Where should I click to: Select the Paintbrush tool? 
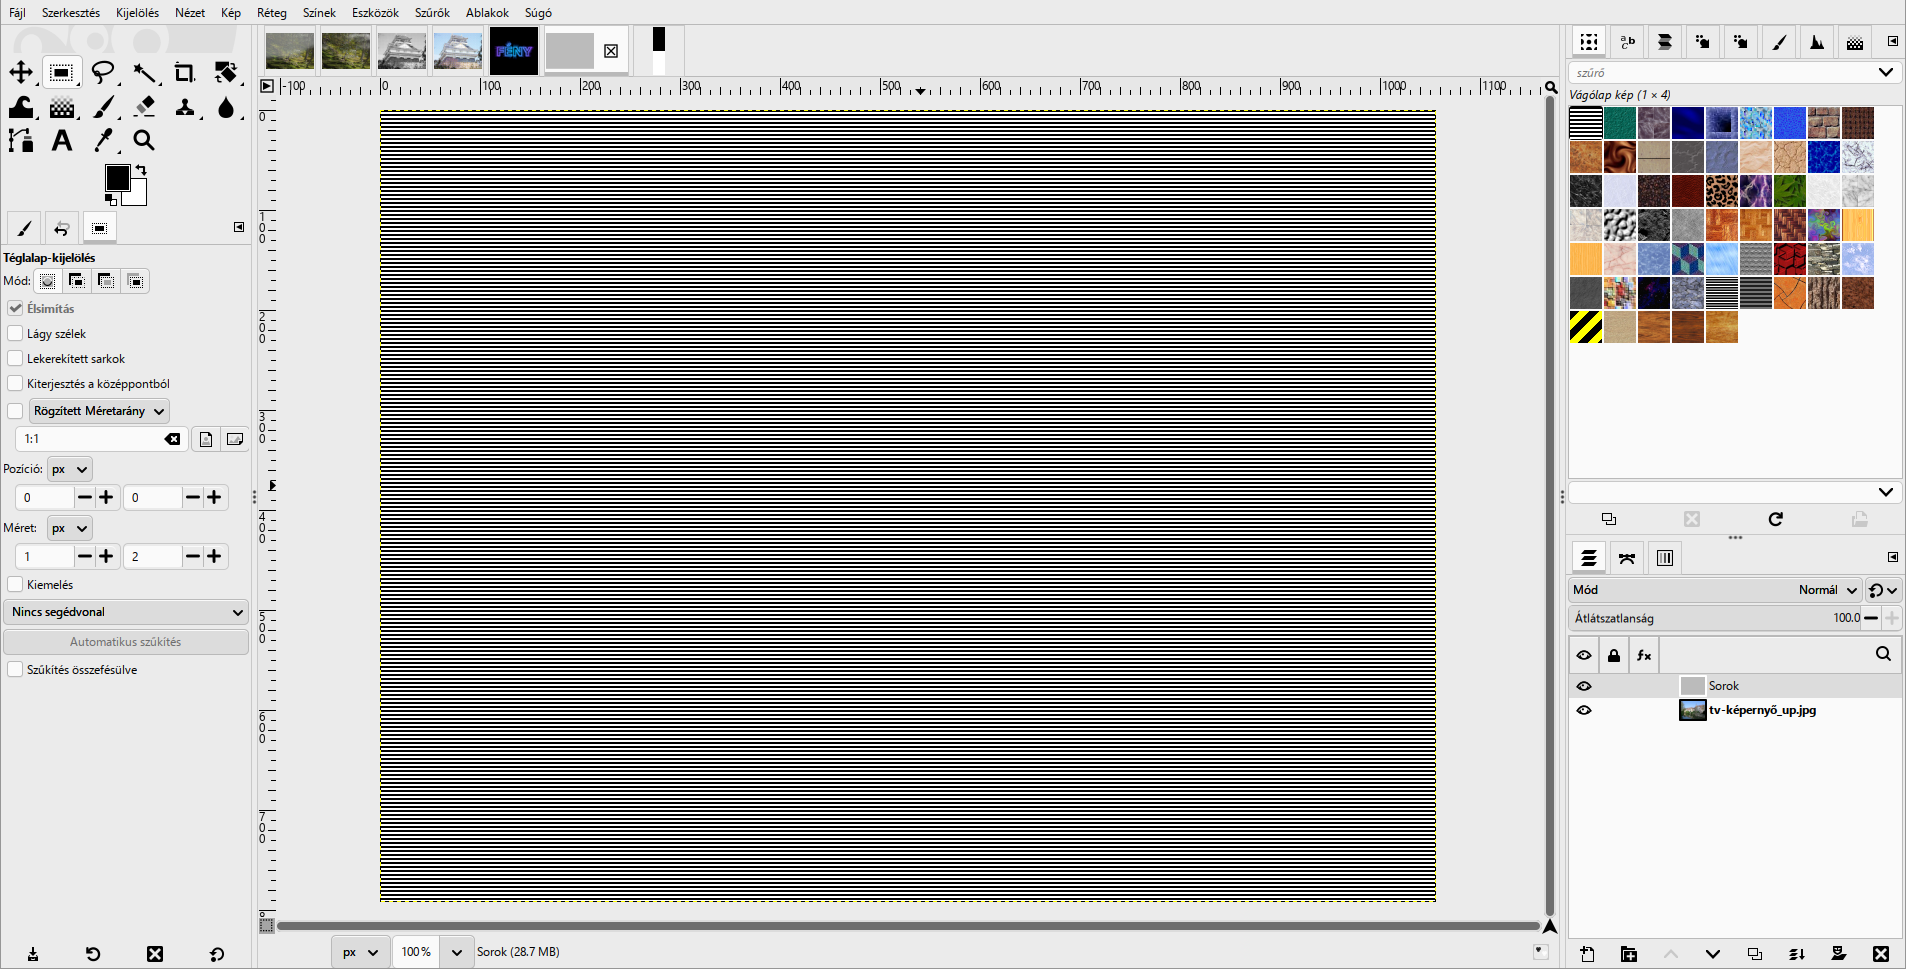coord(103,107)
